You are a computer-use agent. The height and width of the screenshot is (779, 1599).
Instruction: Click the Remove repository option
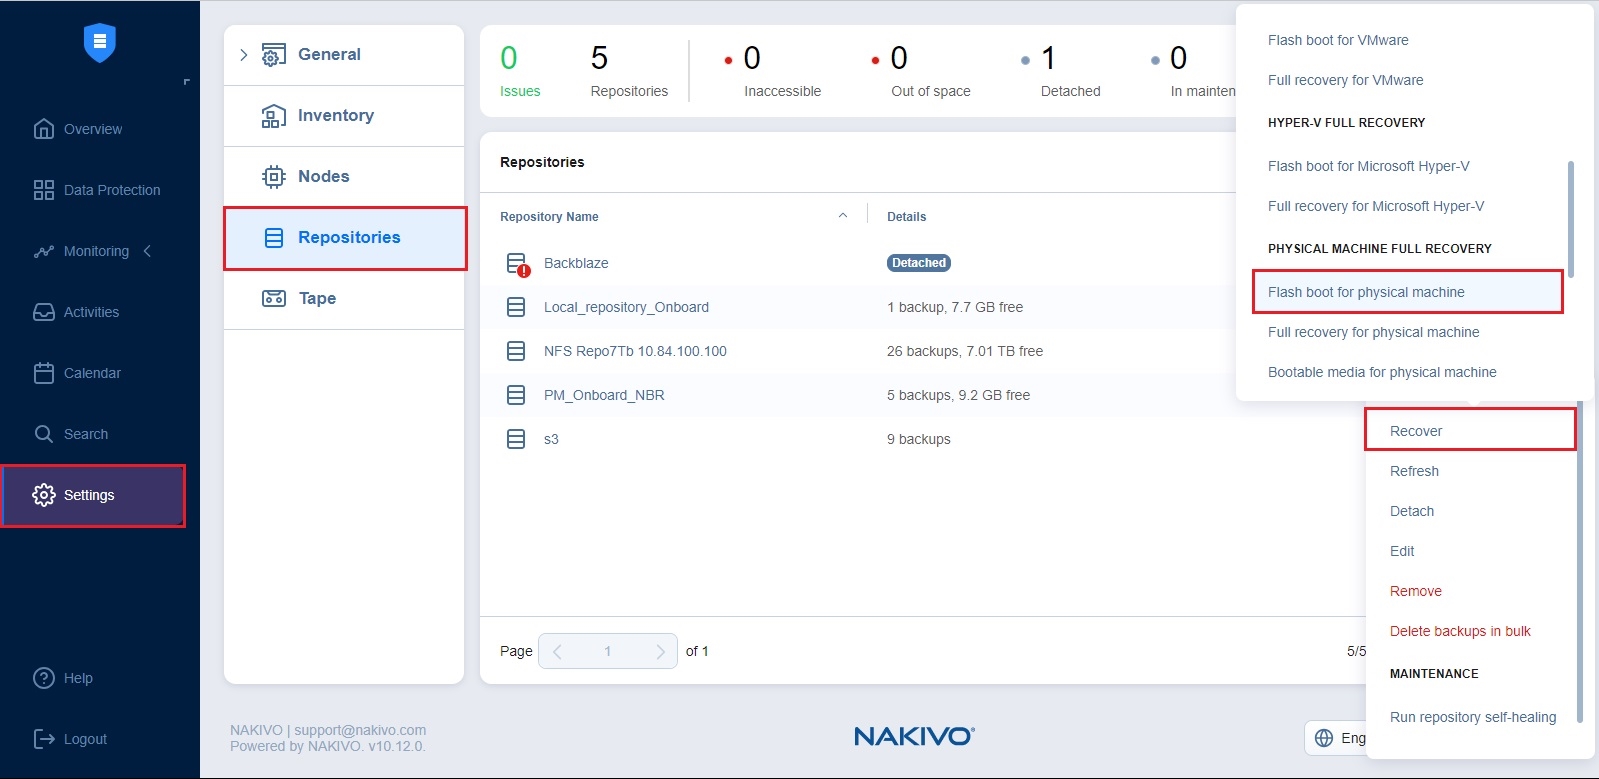point(1415,591)
